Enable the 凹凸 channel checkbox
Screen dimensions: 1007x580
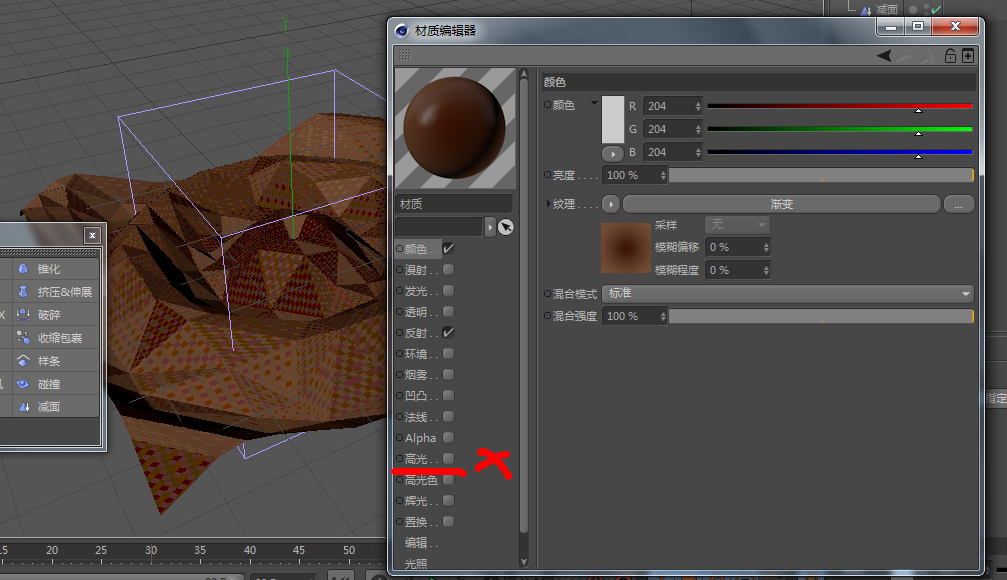[x=448, y=396]
